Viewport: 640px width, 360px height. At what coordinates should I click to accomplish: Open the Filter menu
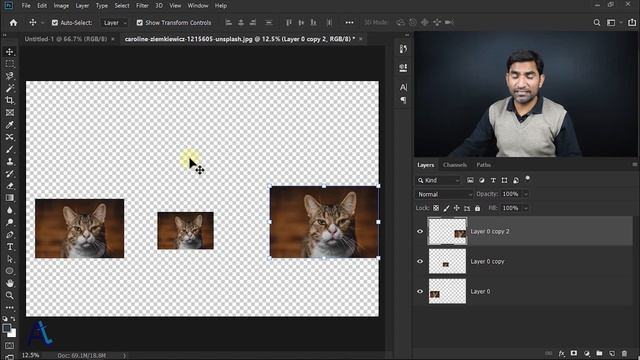click(x=142, y=6)
